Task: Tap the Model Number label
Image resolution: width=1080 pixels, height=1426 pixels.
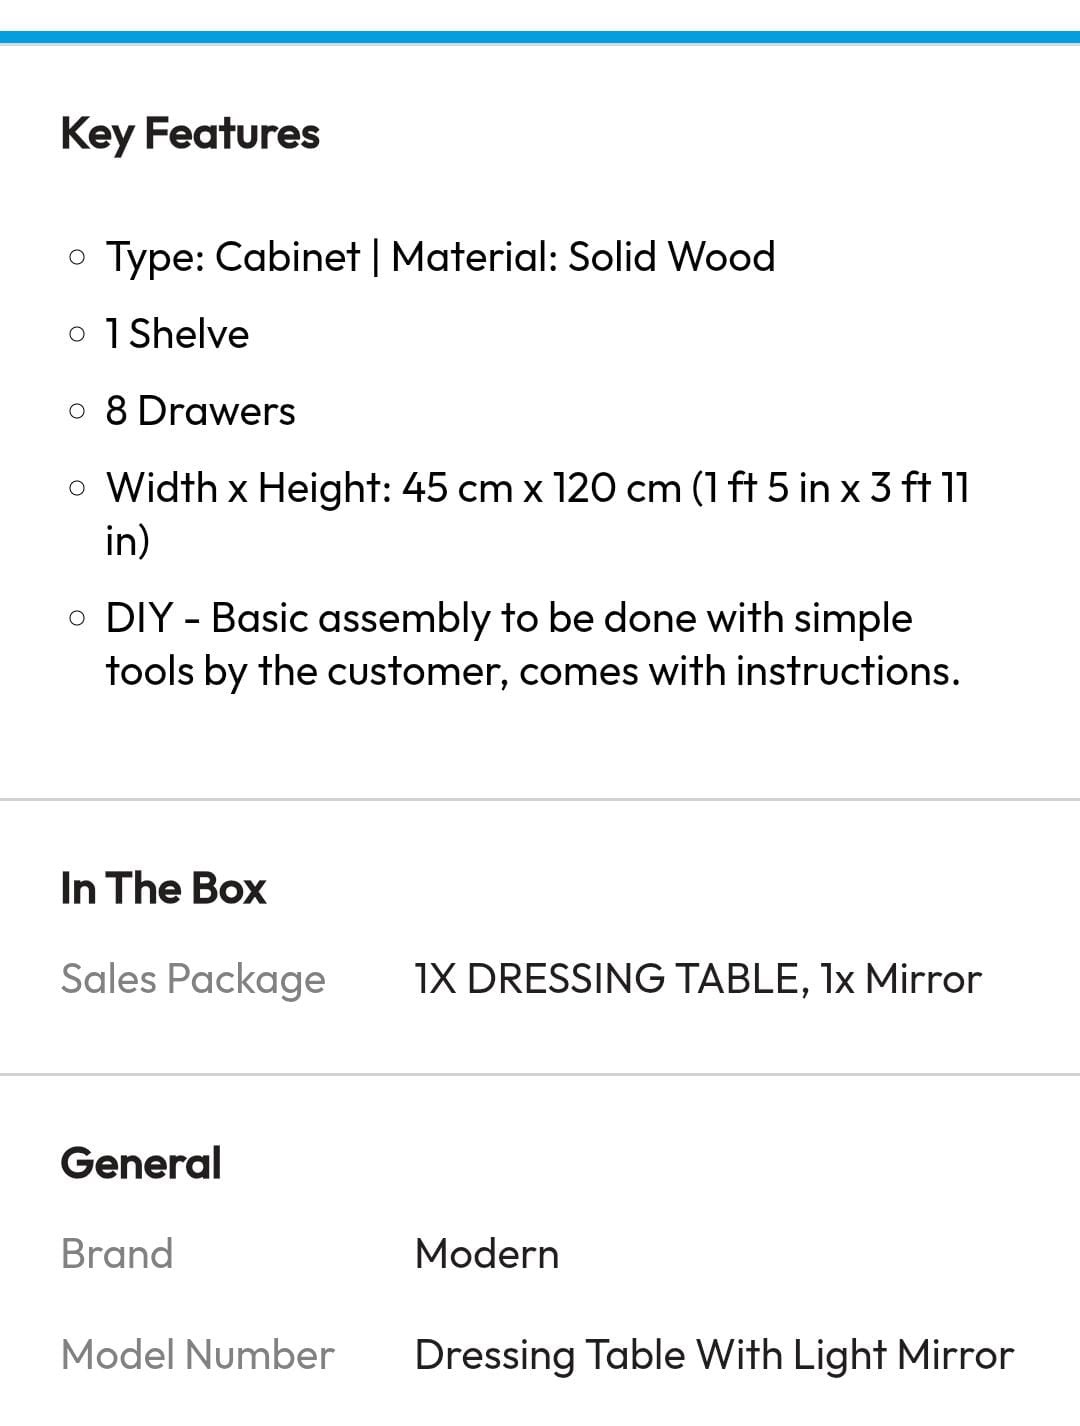Action: click(x=198, y=1355)
